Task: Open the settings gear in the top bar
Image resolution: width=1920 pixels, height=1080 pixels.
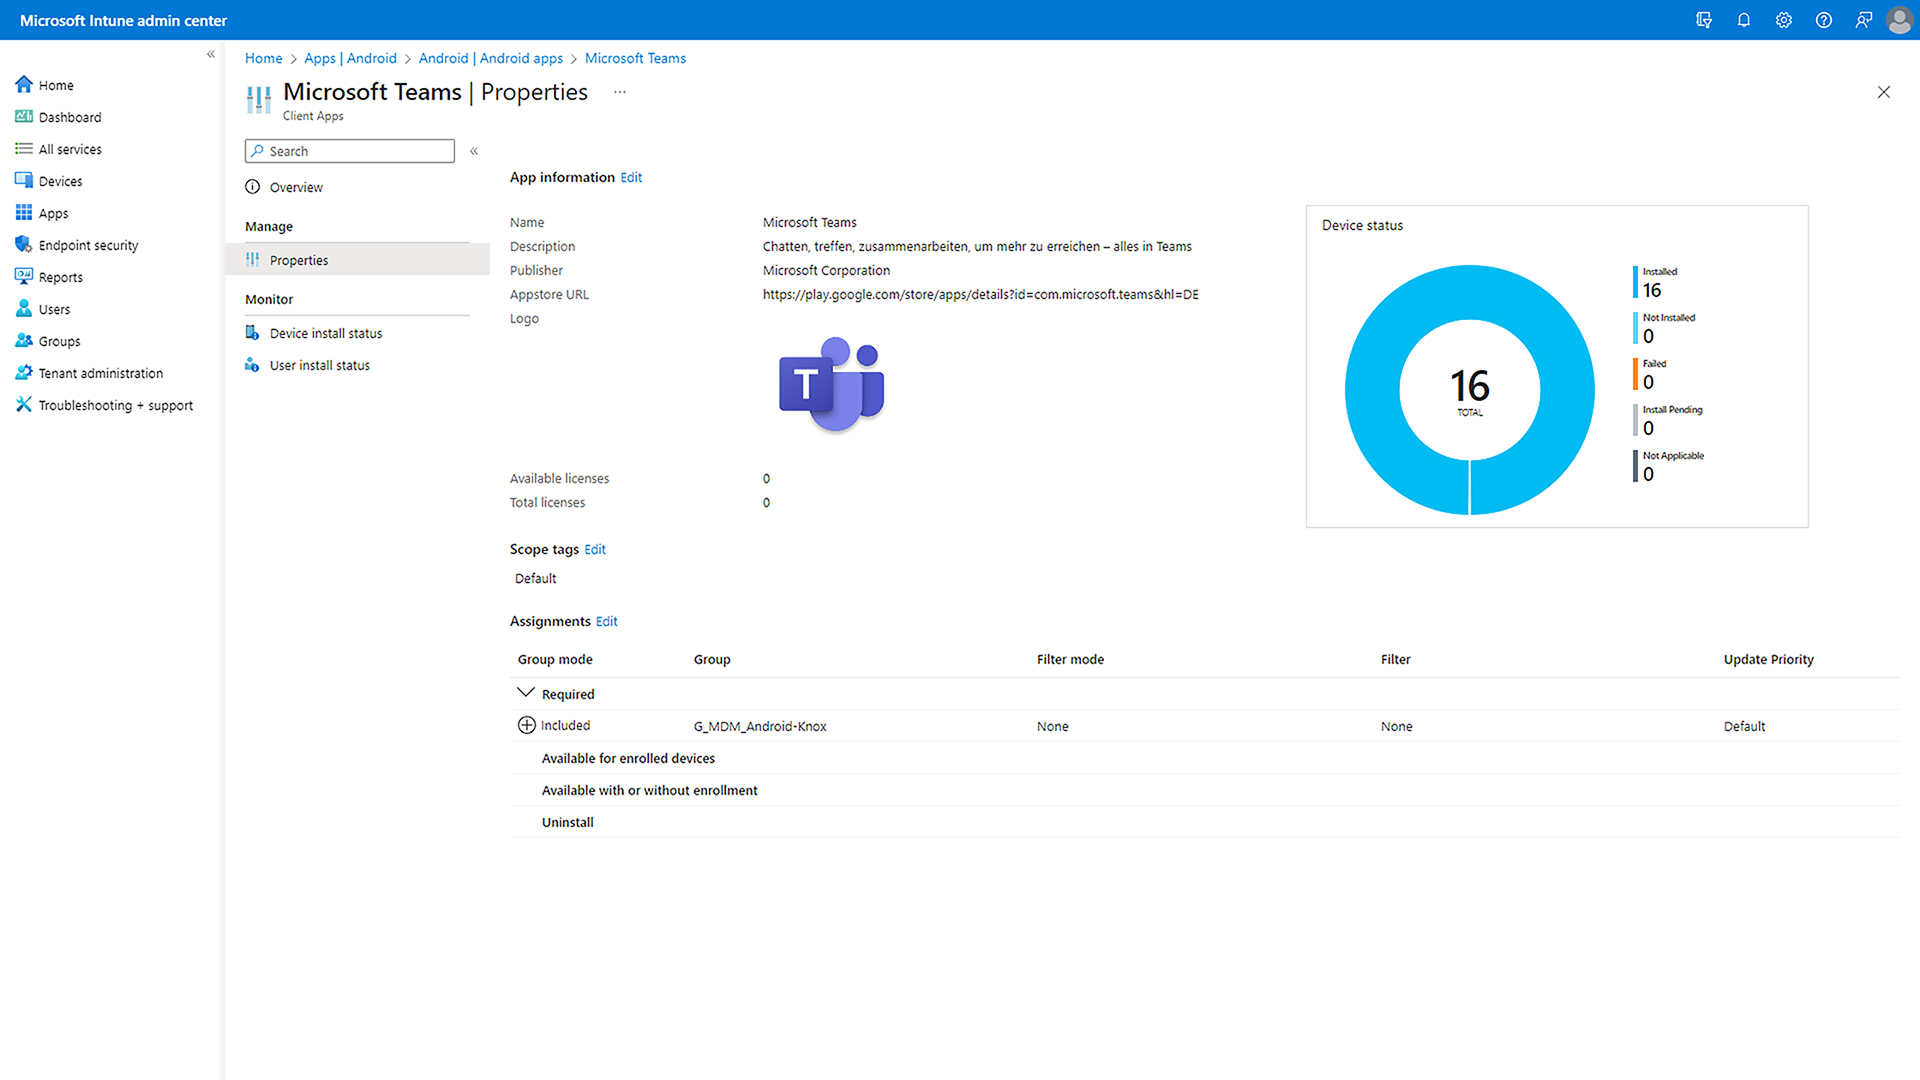Action: click(1784, 20)
